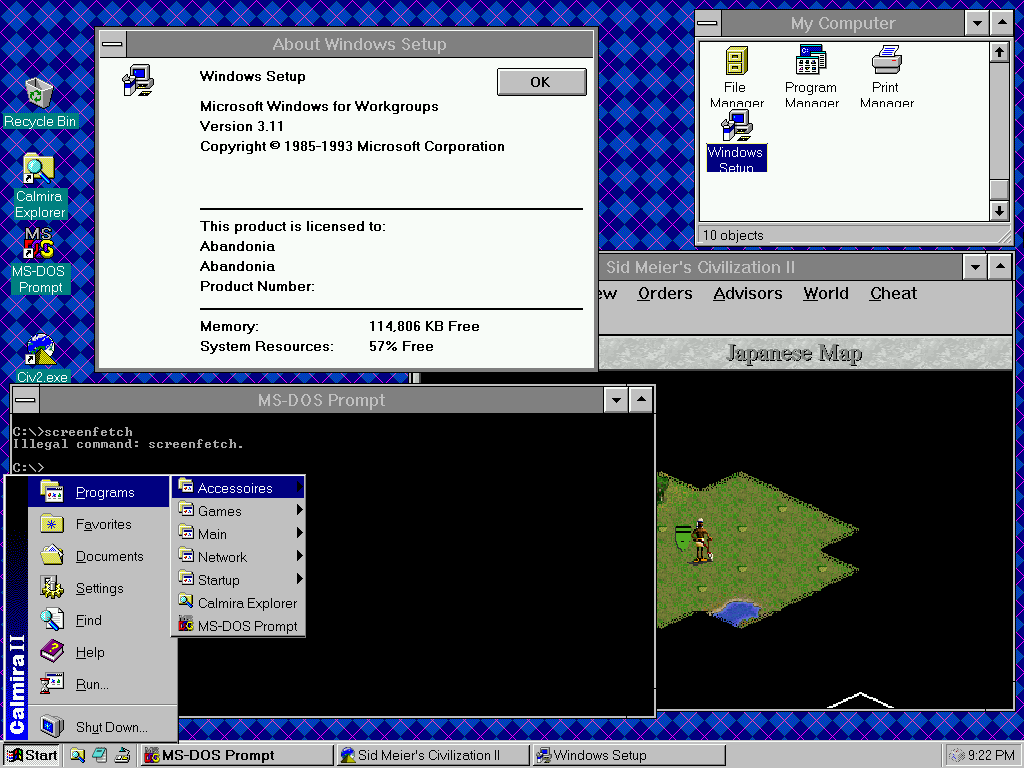Image resolution: width=1024 pixels, height=768 pixels.
Task: Open Settings from the Start menu
Action: [x=98, y=588]
